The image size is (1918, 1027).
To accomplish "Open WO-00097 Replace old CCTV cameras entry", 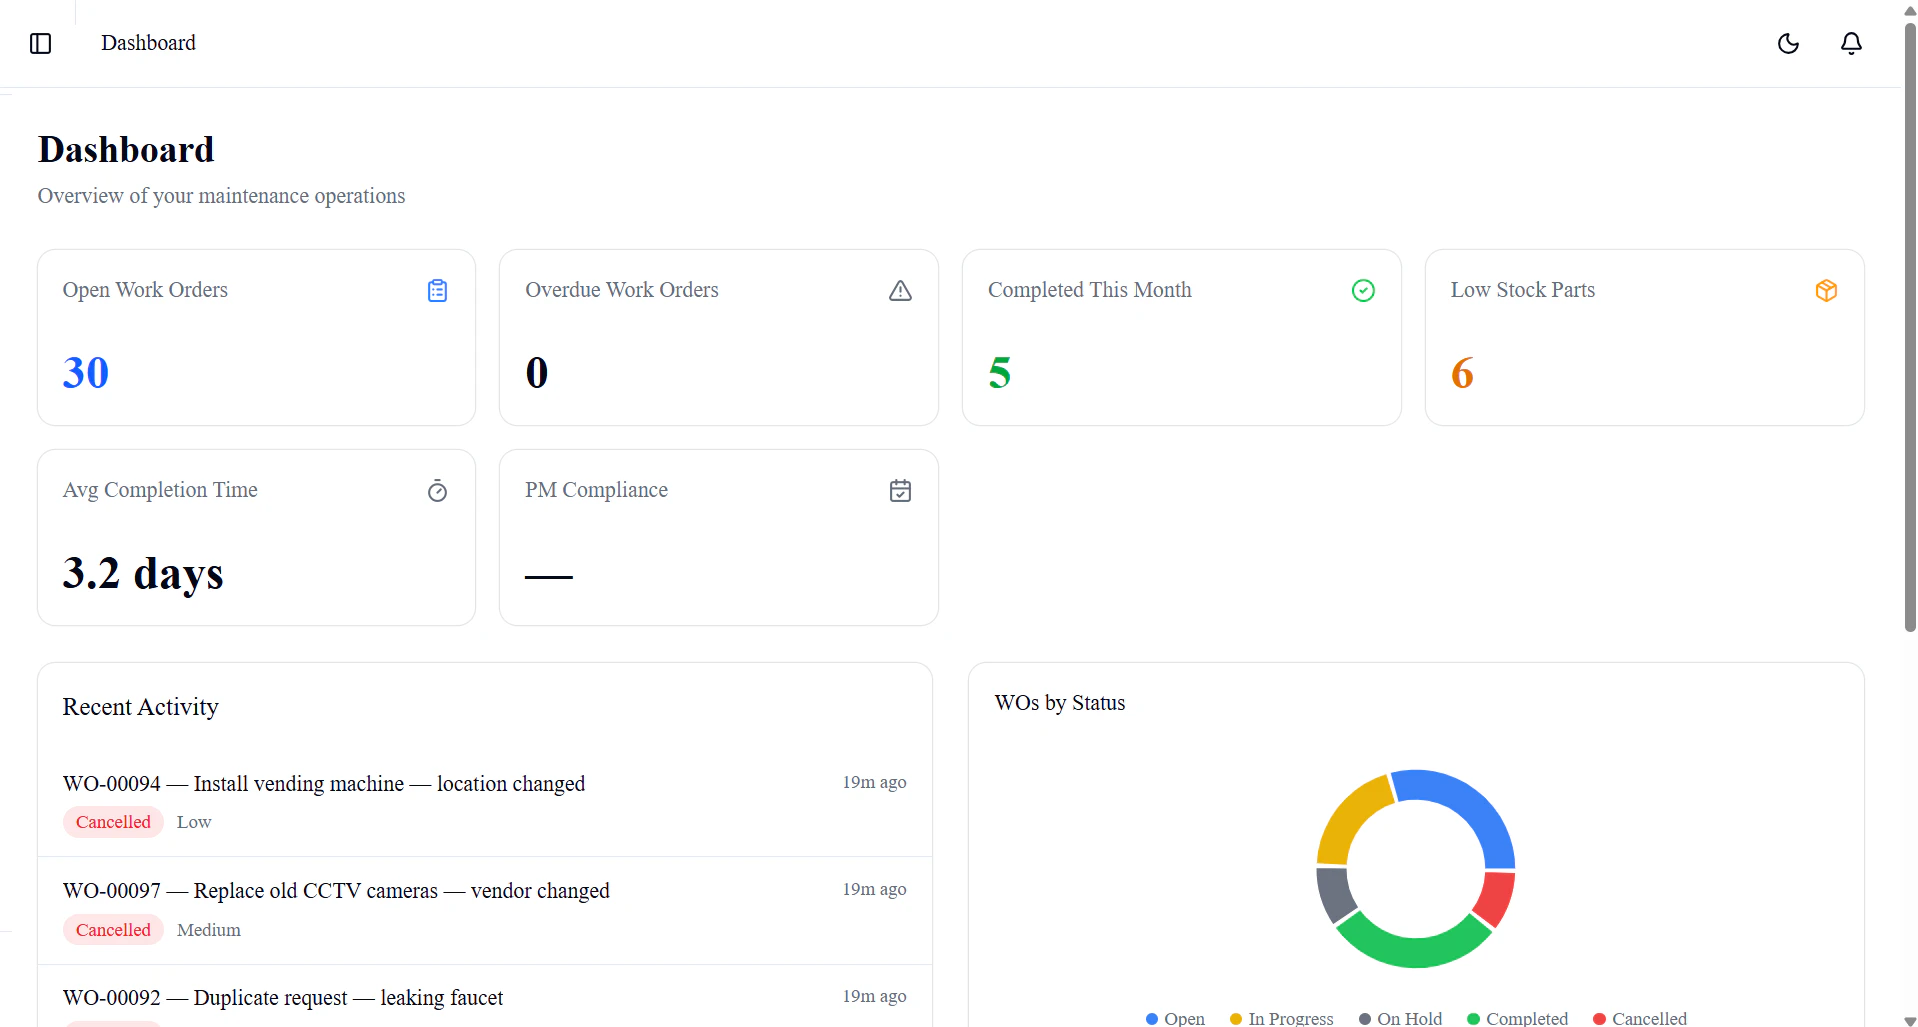I will pyautogui.click(x=485, y=911).
